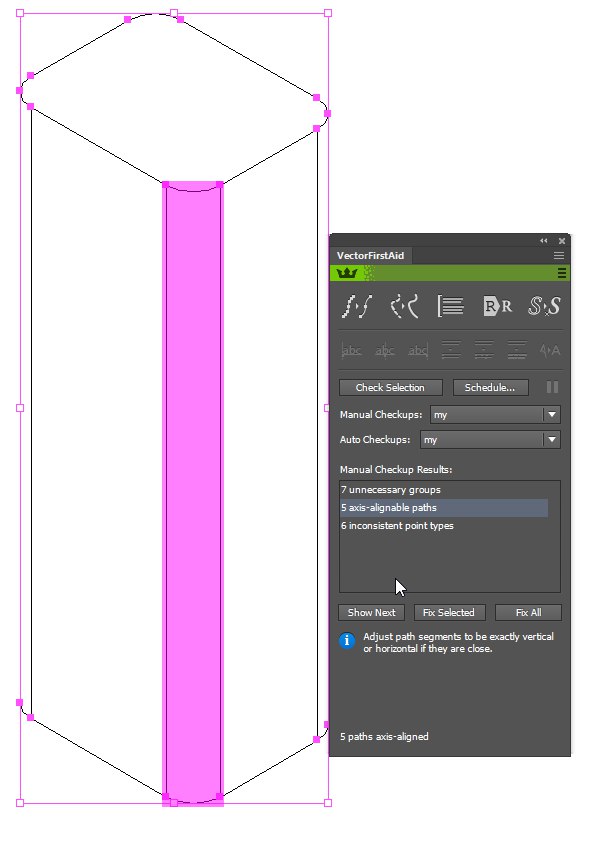Screen dimensions: 601x849
Task: Click the outlined S stroke conversion icon
Action: pyautogui.click(x=544, y=306)
